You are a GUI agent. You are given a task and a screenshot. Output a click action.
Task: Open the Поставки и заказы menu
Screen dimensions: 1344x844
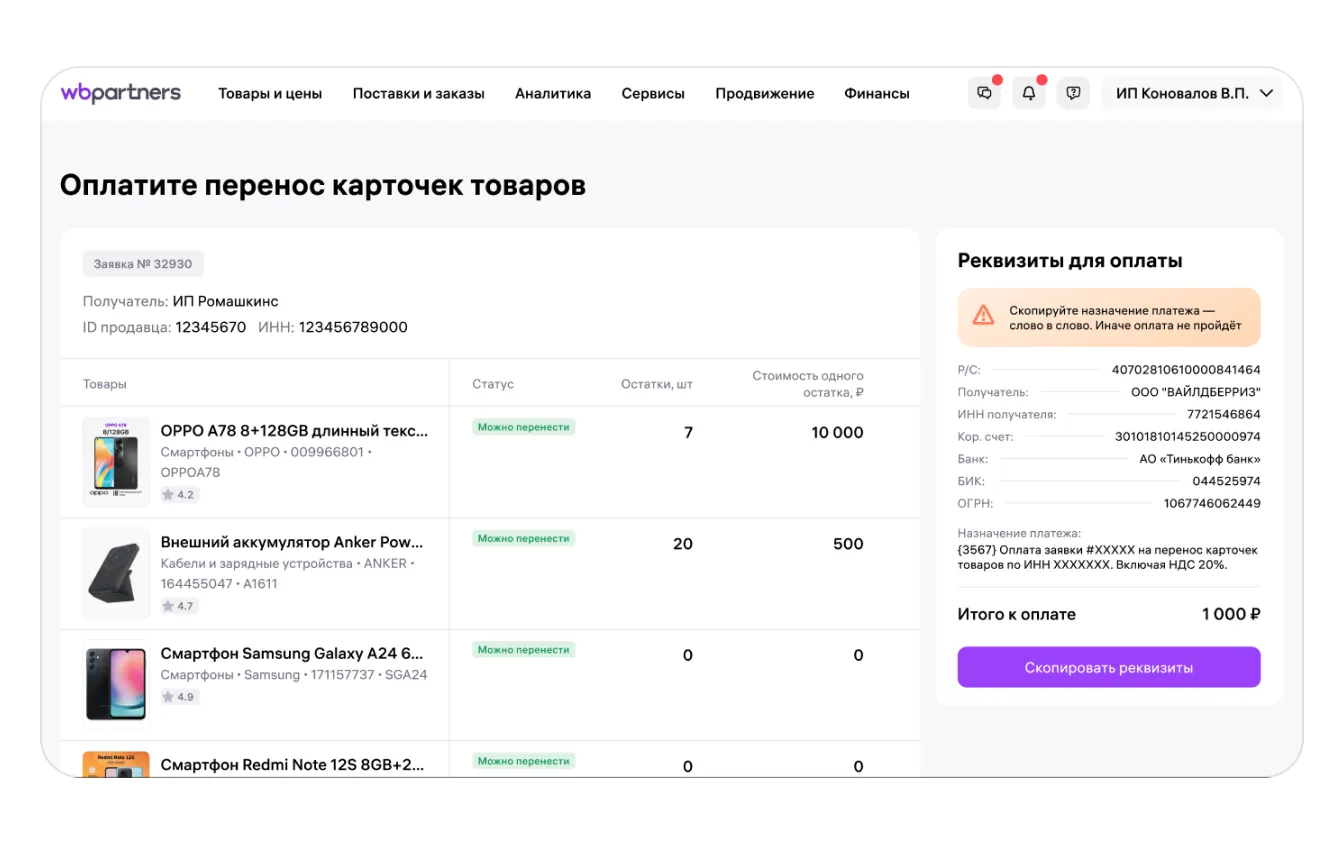(418, 93)
